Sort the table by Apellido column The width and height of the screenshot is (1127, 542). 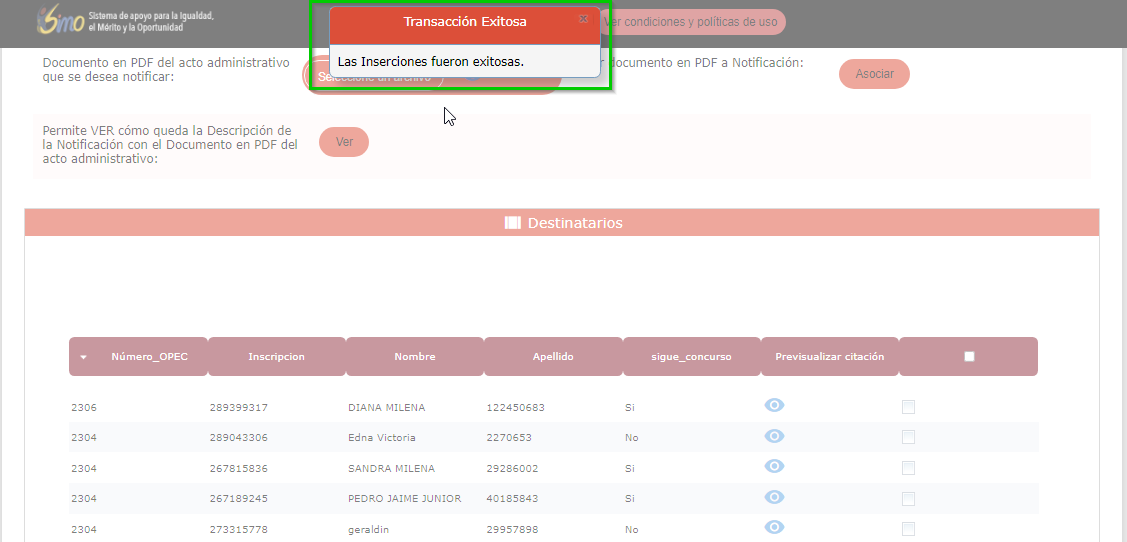[x=553, y=357]
